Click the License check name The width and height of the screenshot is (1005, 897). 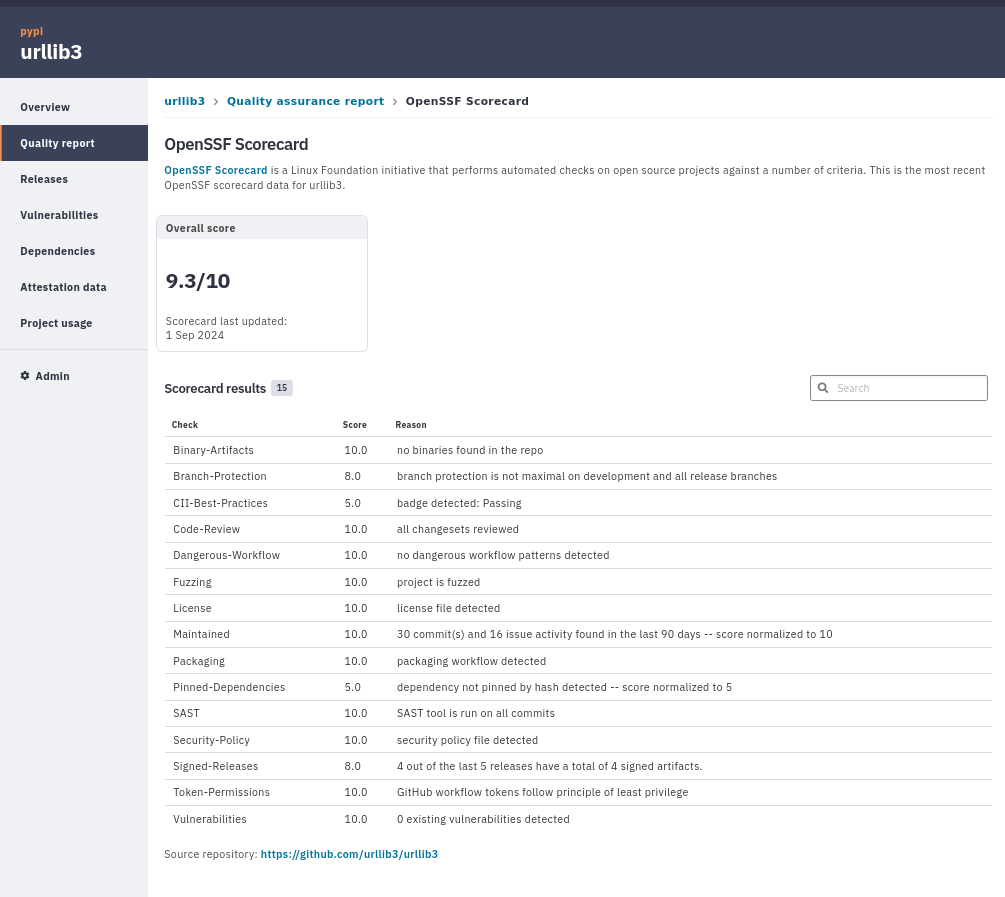(192, 608)
